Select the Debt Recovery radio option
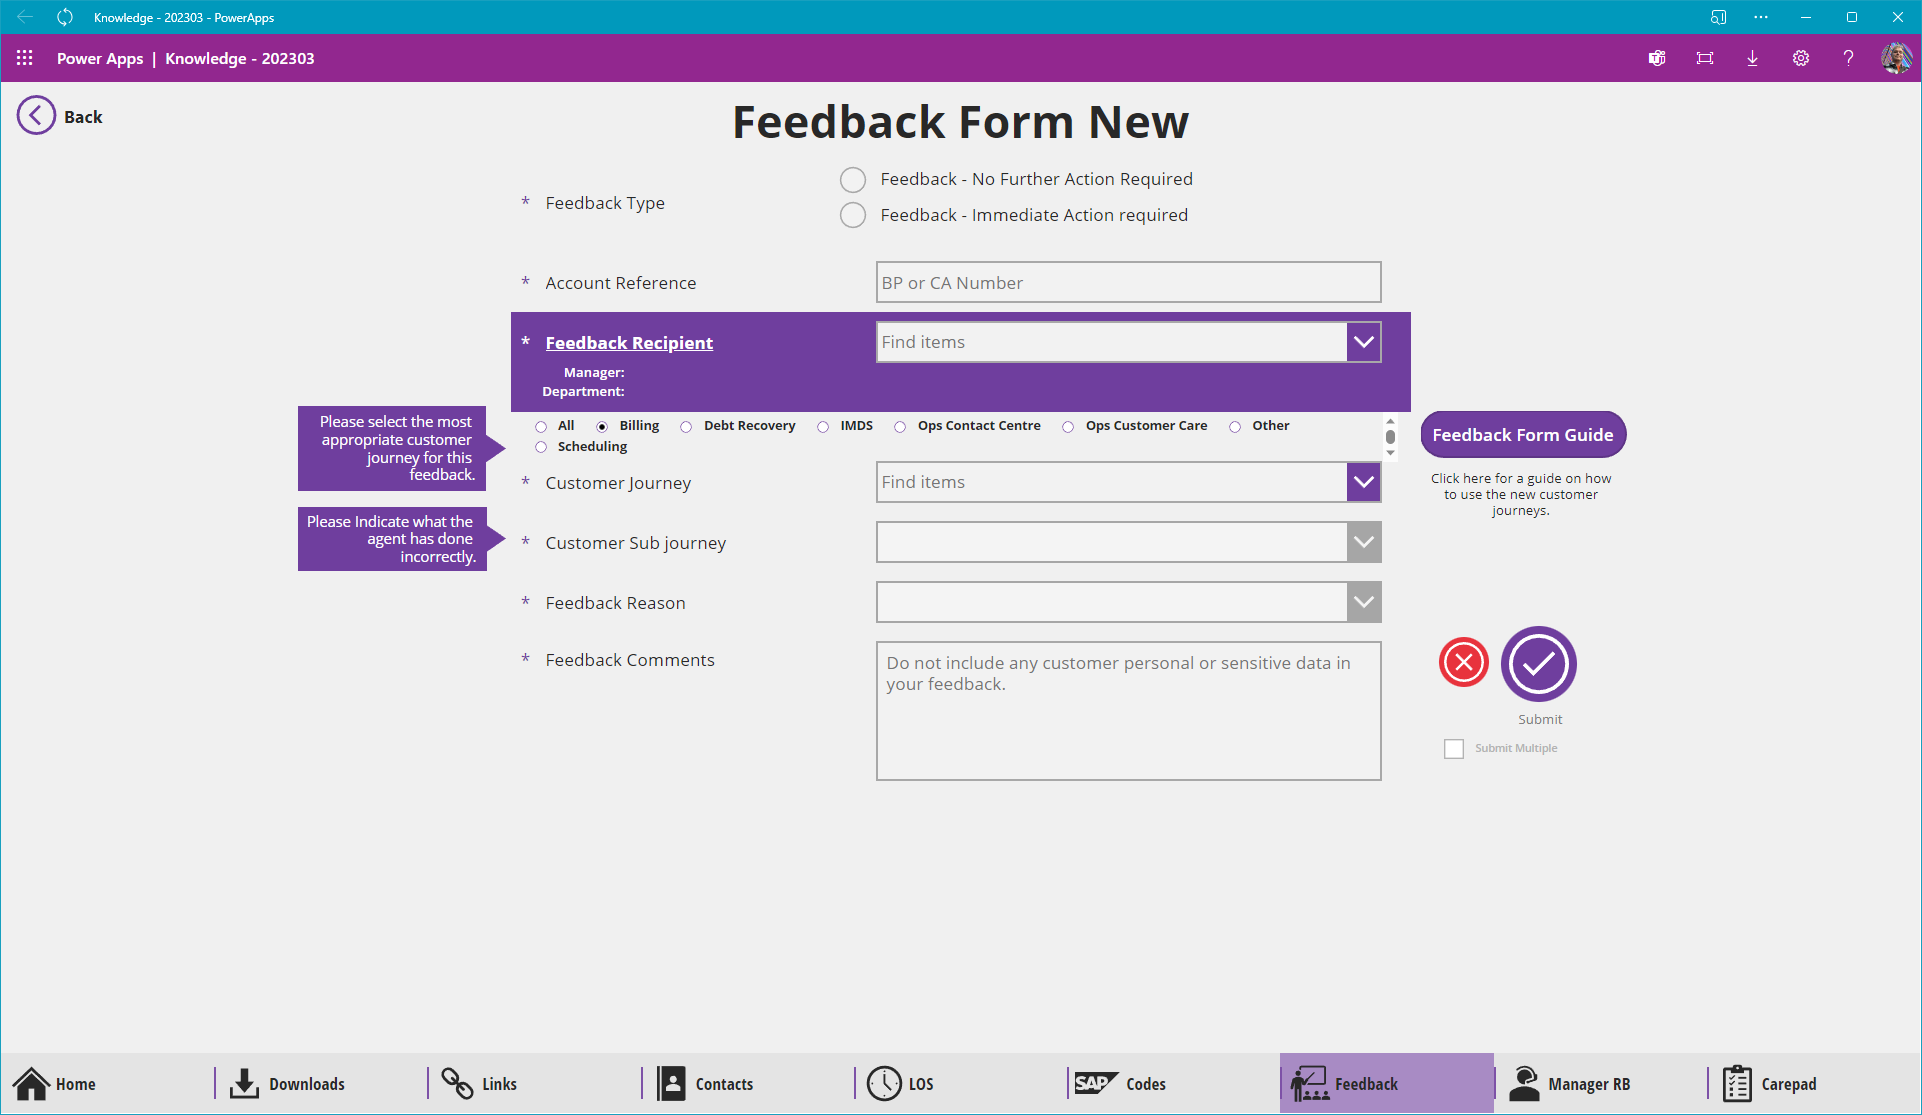The image size is (1922, 1115). [x=686, y=427]
